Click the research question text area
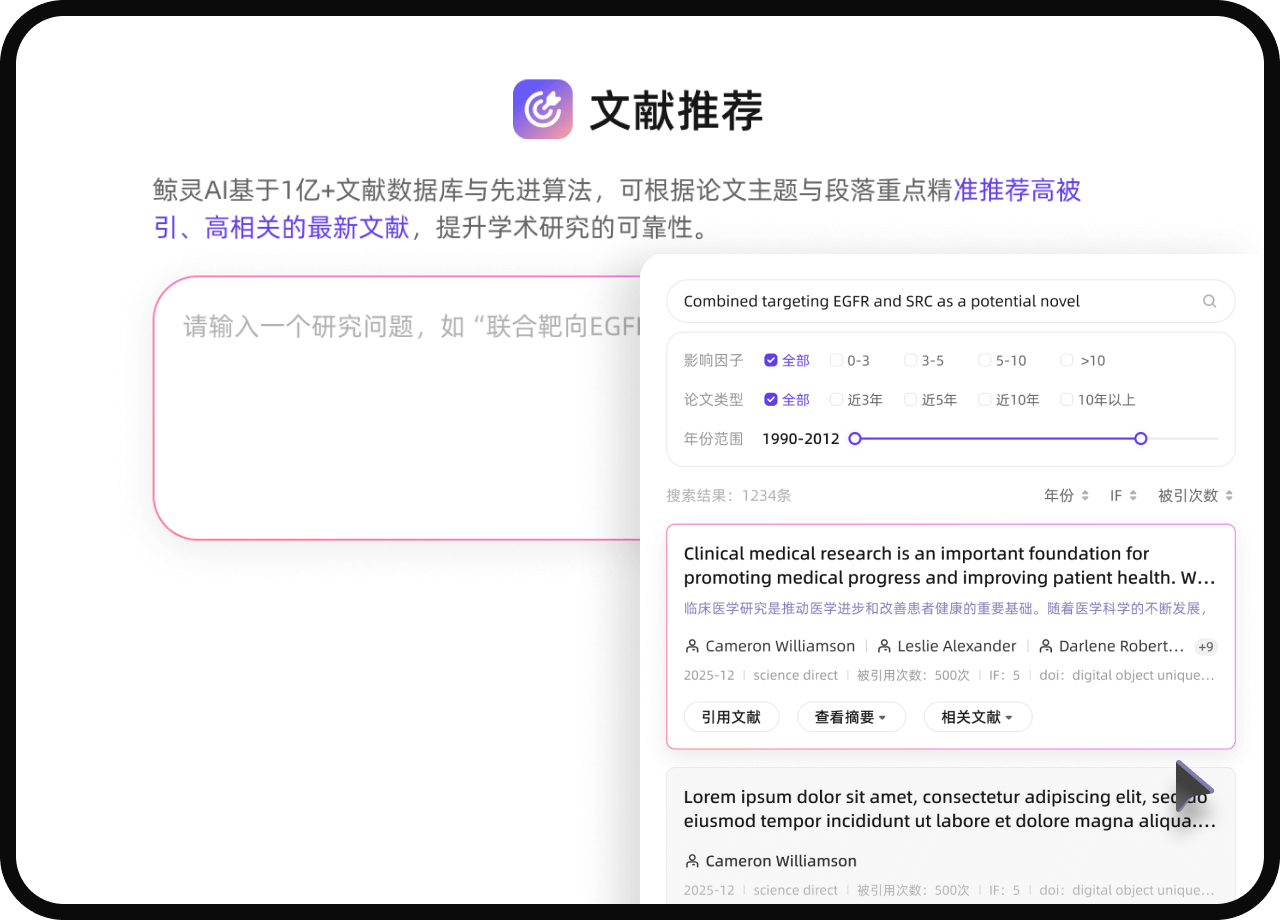 (x=400, y=420)
